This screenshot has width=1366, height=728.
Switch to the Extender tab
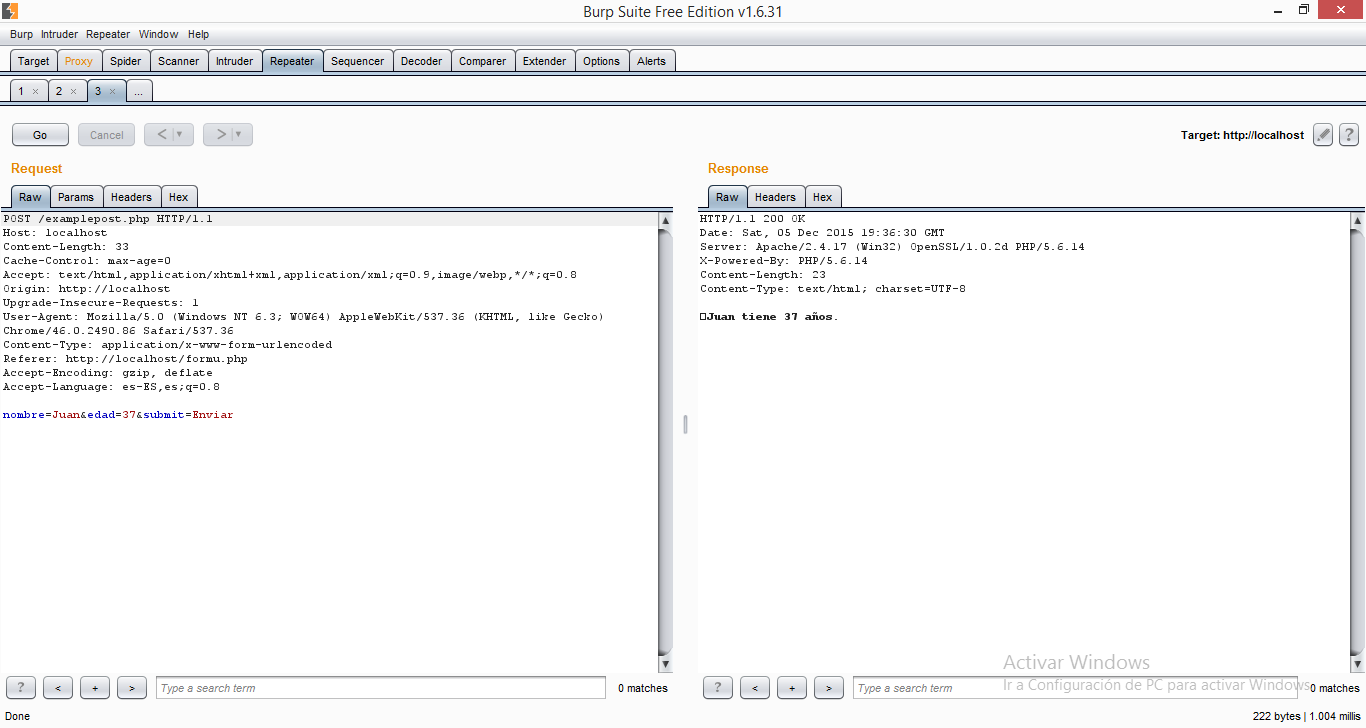pos(545,61)
